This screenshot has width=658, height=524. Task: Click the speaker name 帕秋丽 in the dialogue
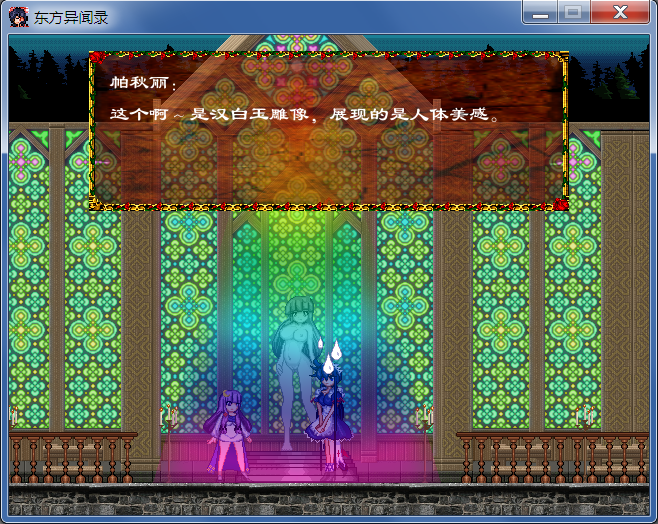click(139, 82)
